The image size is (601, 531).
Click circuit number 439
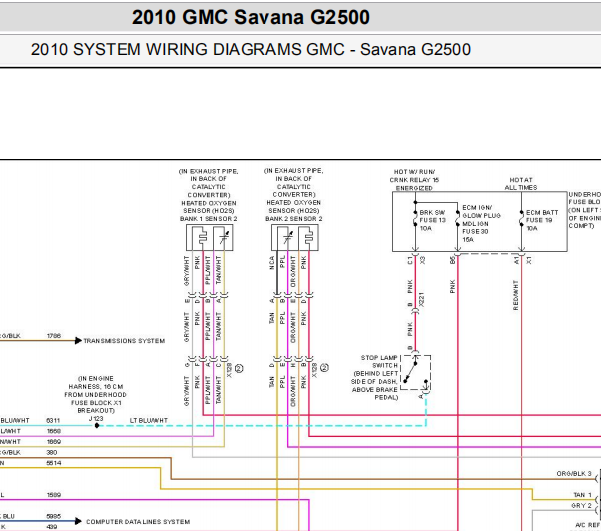tap(52, 527)
